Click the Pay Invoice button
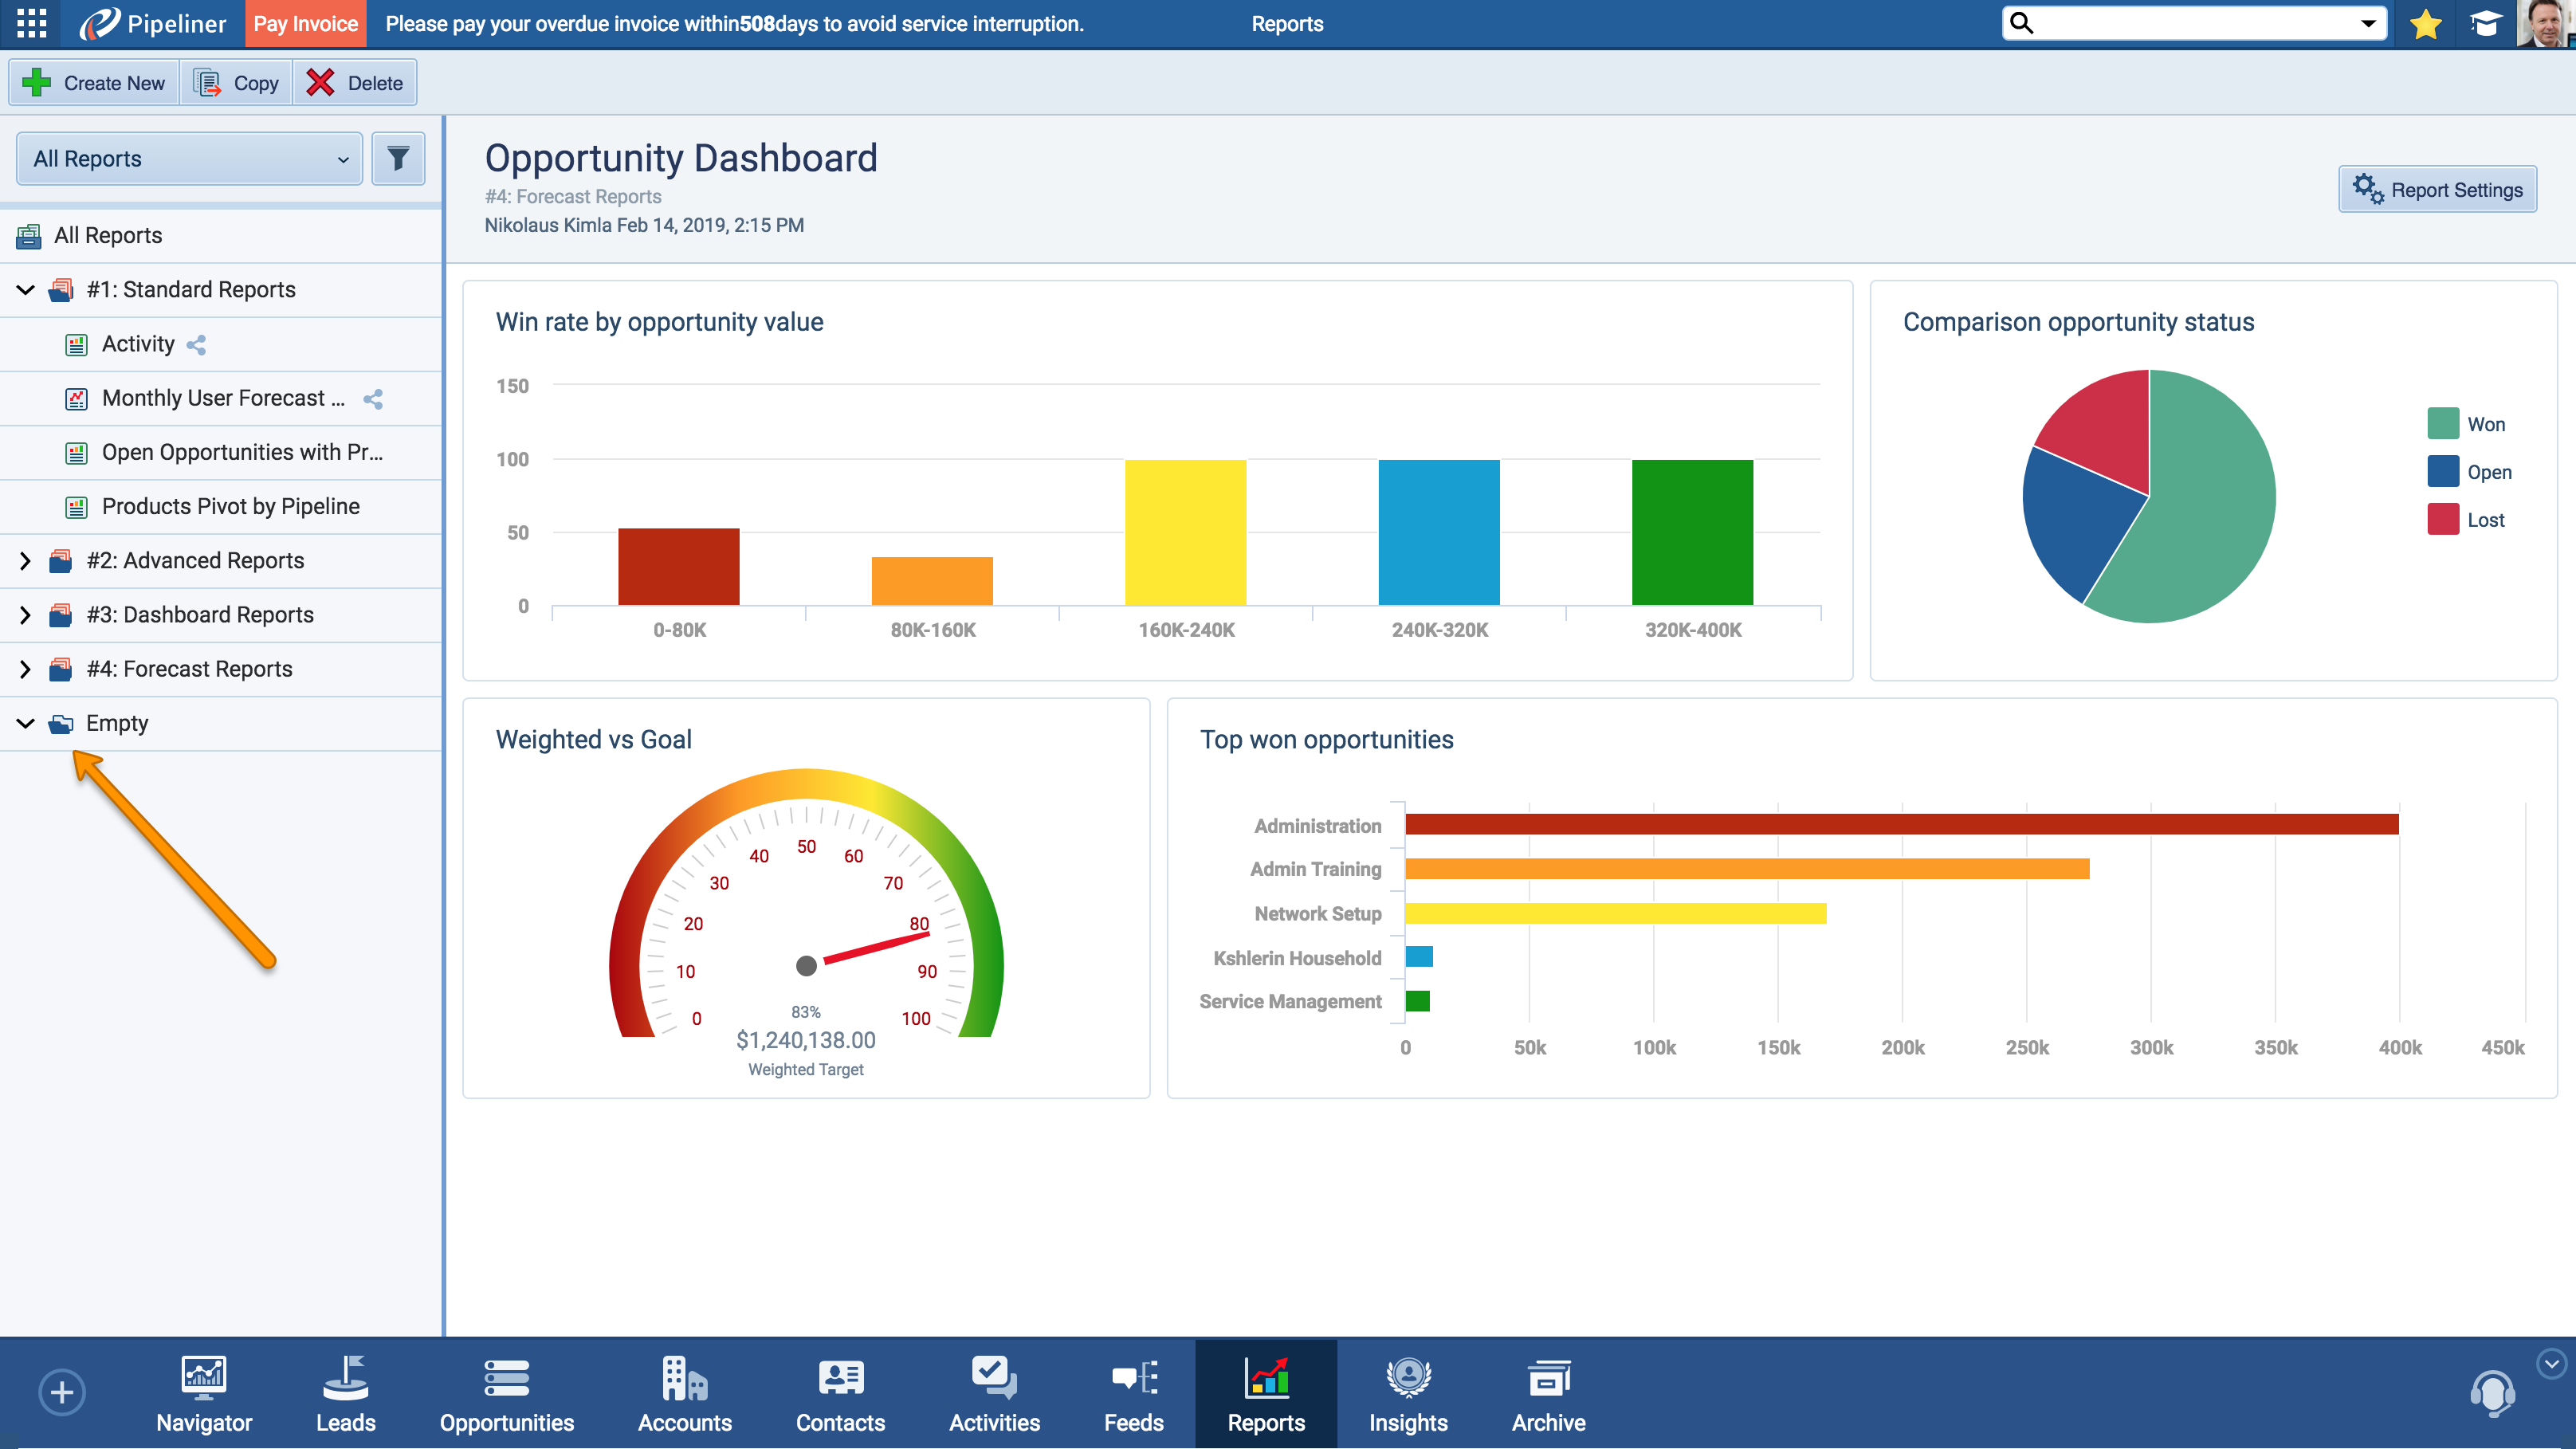Image resolution: width=2576 pixels, height=1449 pixels. [305, 24]
